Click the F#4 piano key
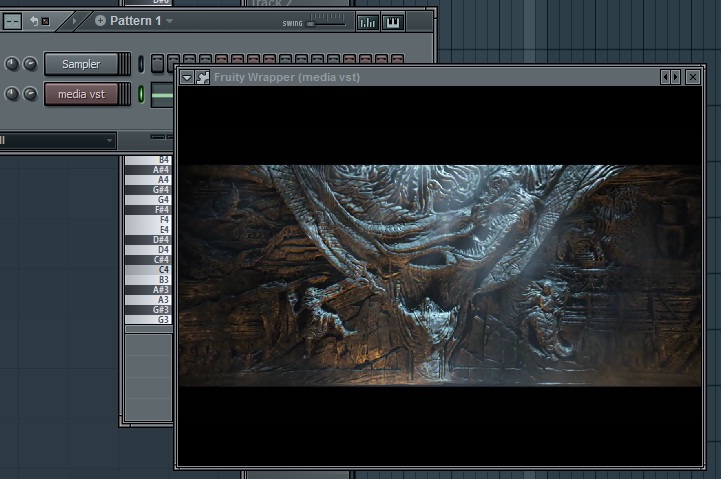 (x=148, y=210)
